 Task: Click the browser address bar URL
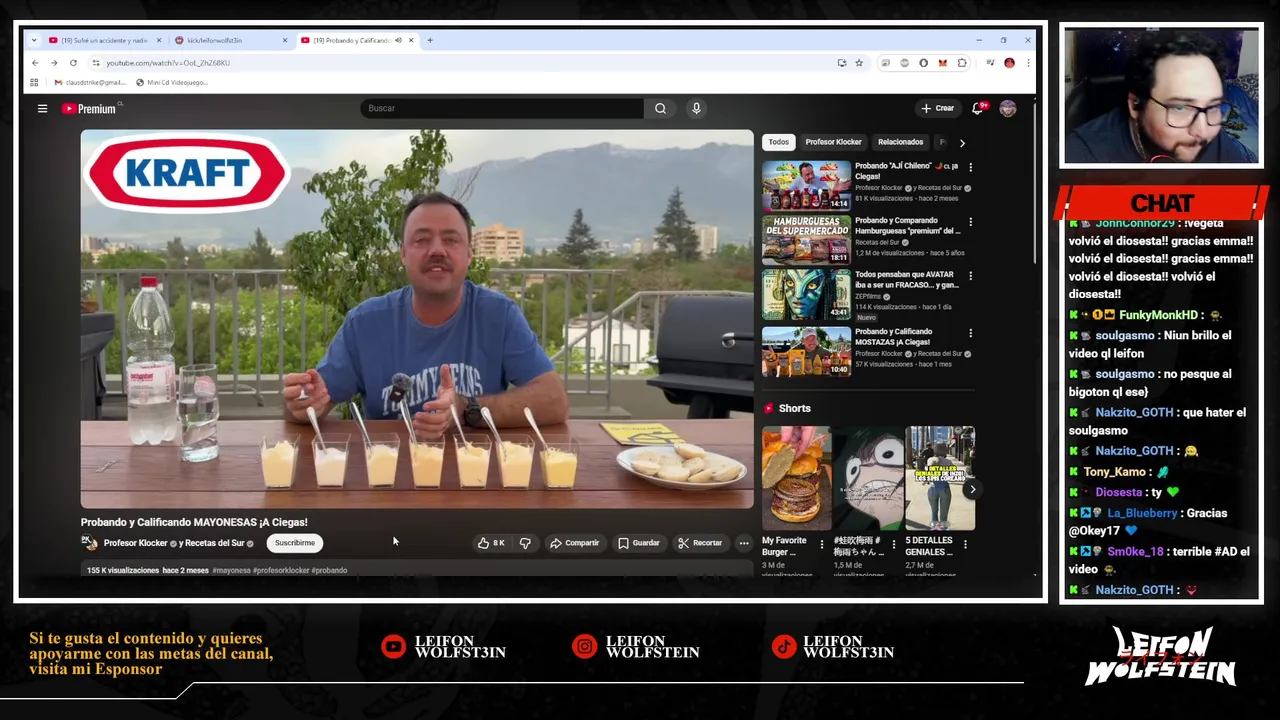(168, 63)
